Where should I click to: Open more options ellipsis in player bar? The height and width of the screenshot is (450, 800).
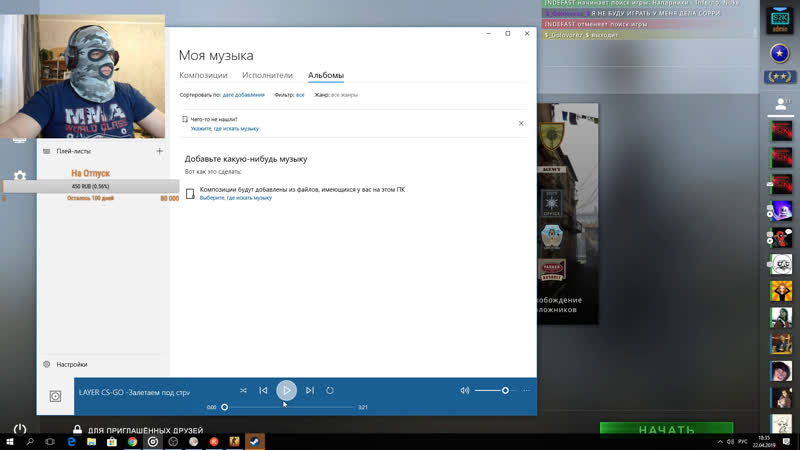tap(526, 390)
